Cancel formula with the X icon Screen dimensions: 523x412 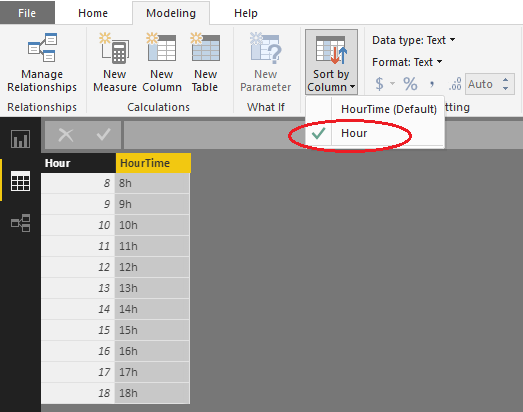[x=66, y=135]
